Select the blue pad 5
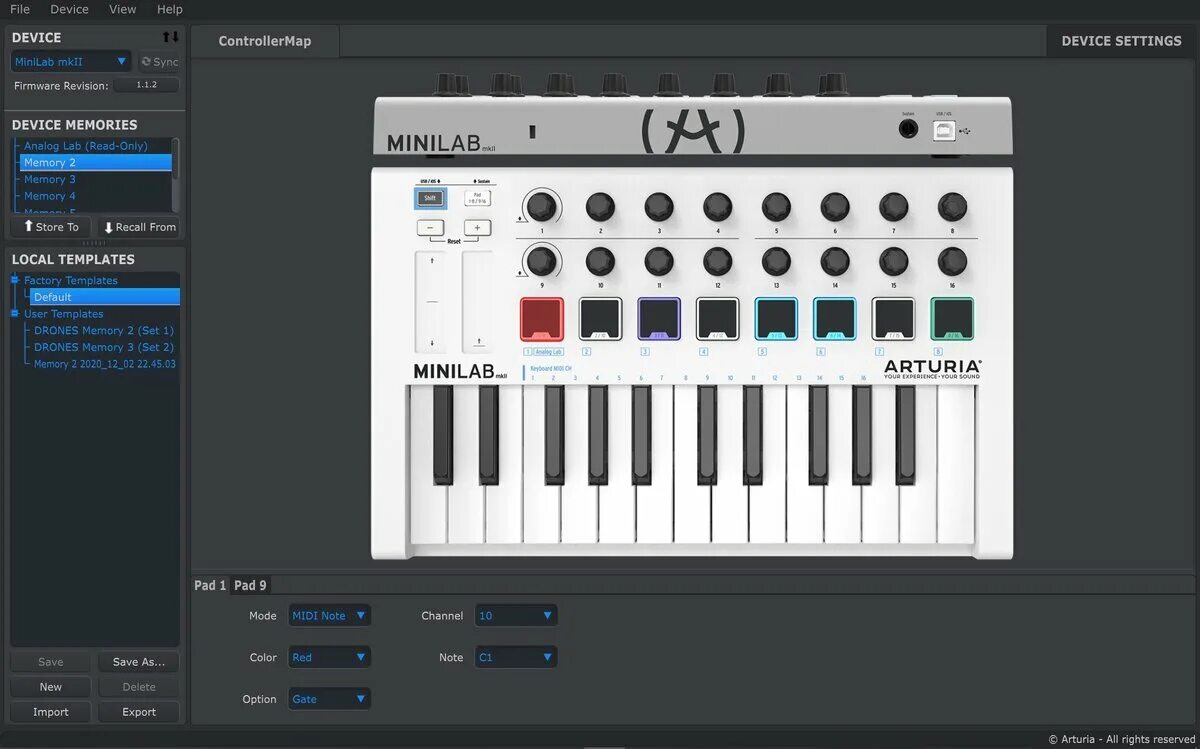This screenshot has height=749, width=1200. pyautogui.click(x=776, y=319)
